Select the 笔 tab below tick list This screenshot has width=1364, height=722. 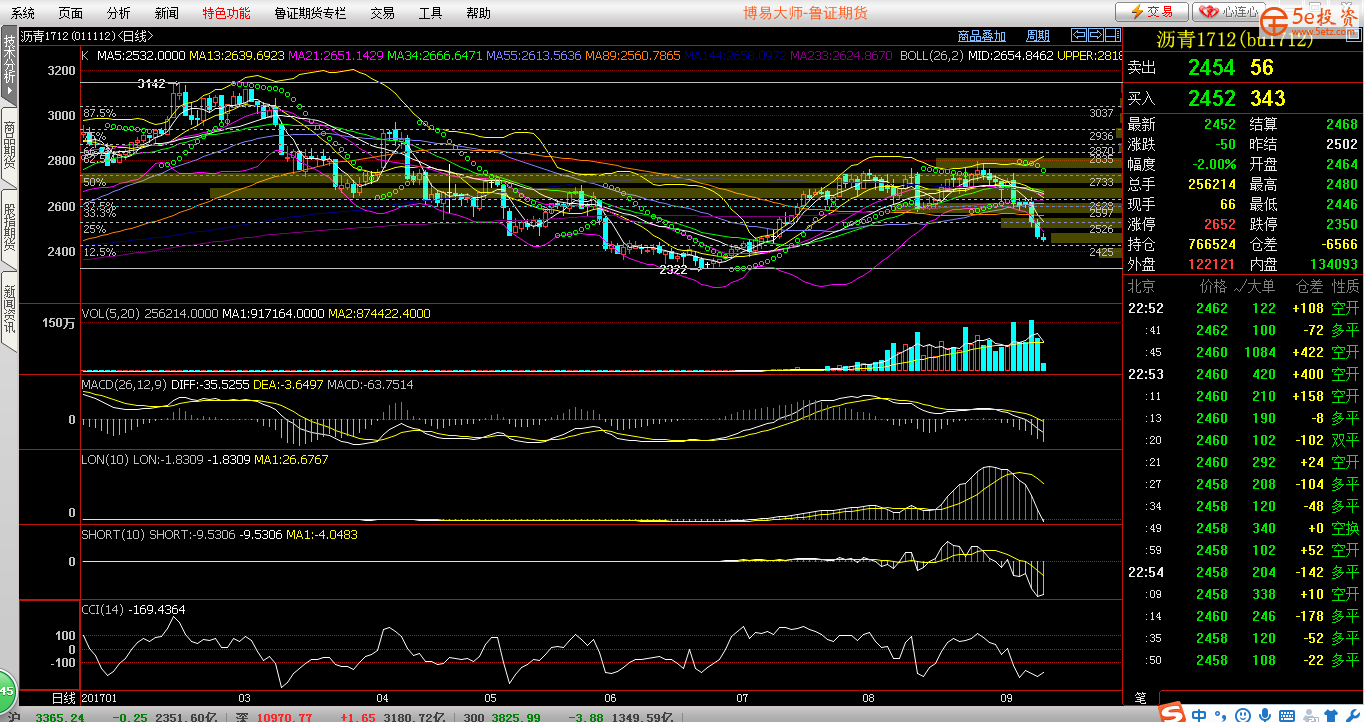pyautogui.click(x=1141, y=697)
